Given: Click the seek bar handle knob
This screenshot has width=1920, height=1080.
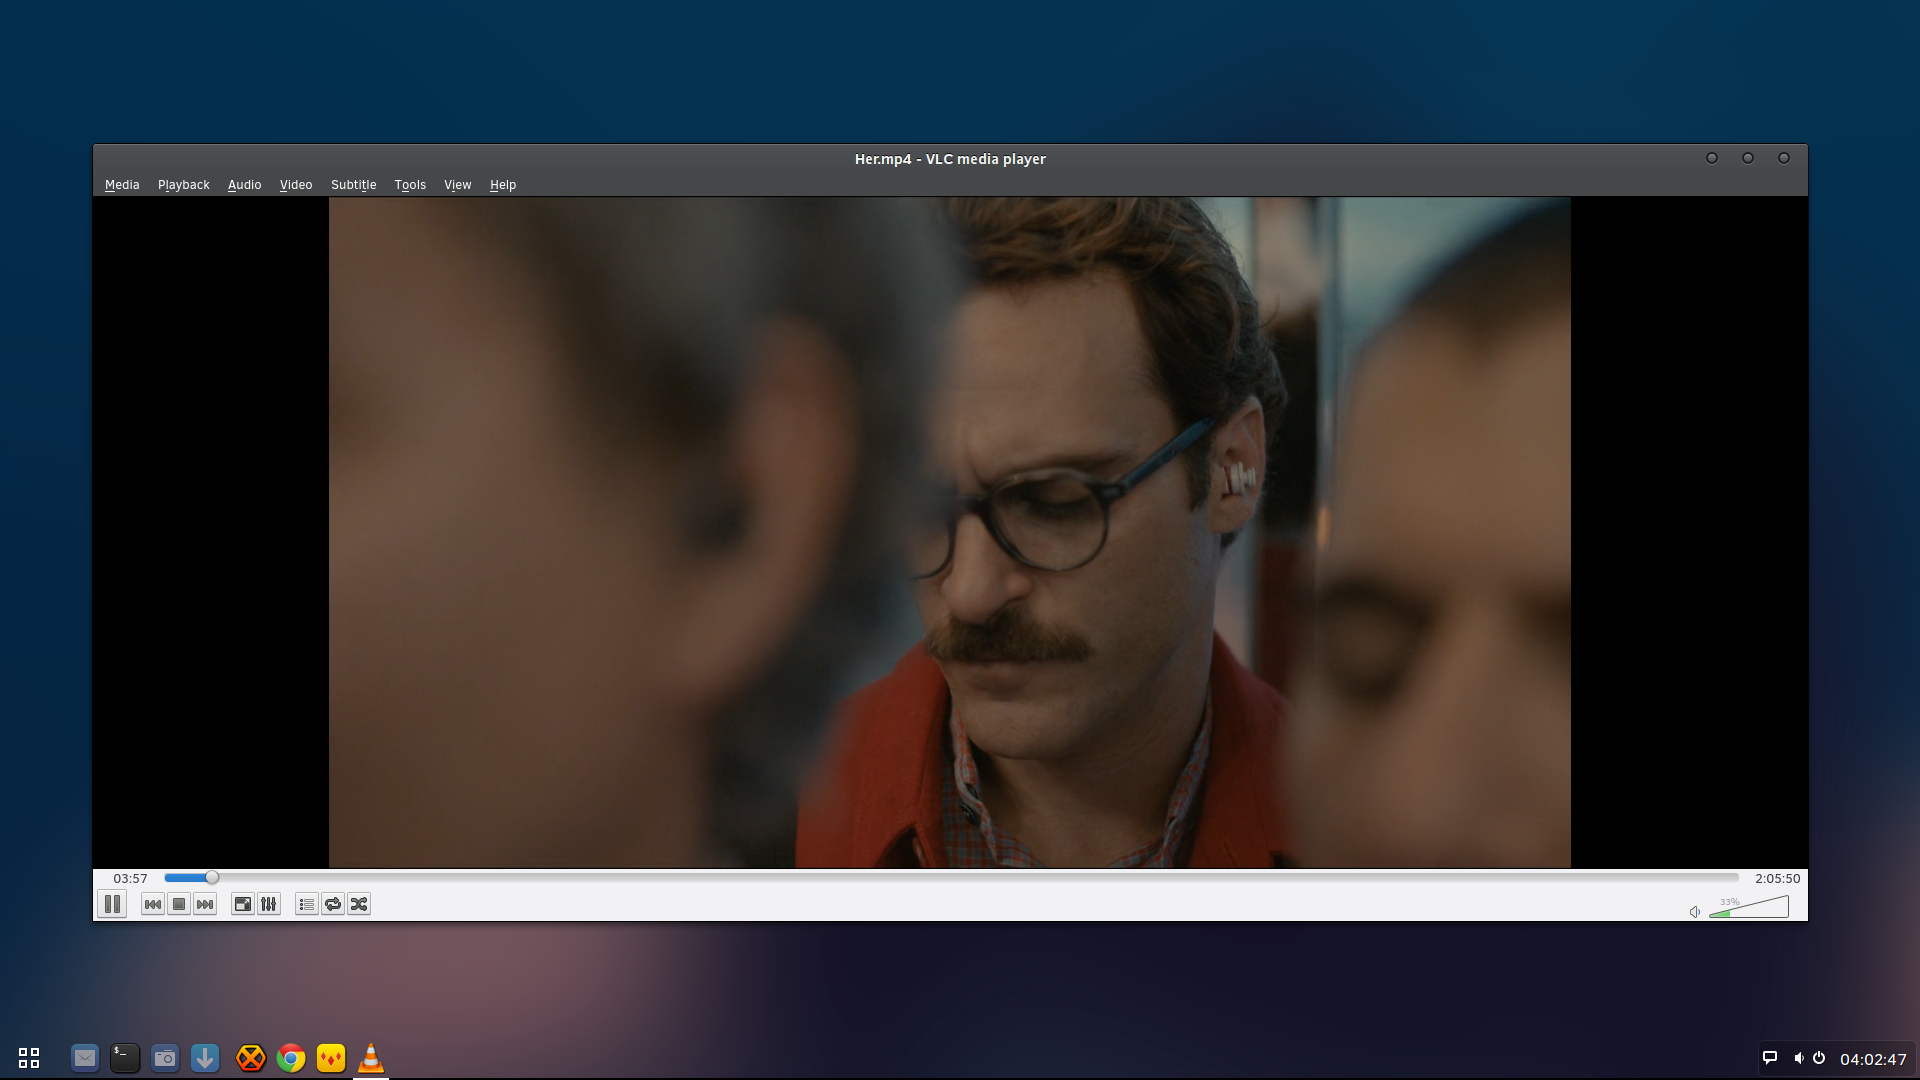Looking at the screenshot, I should click(212, 878).
